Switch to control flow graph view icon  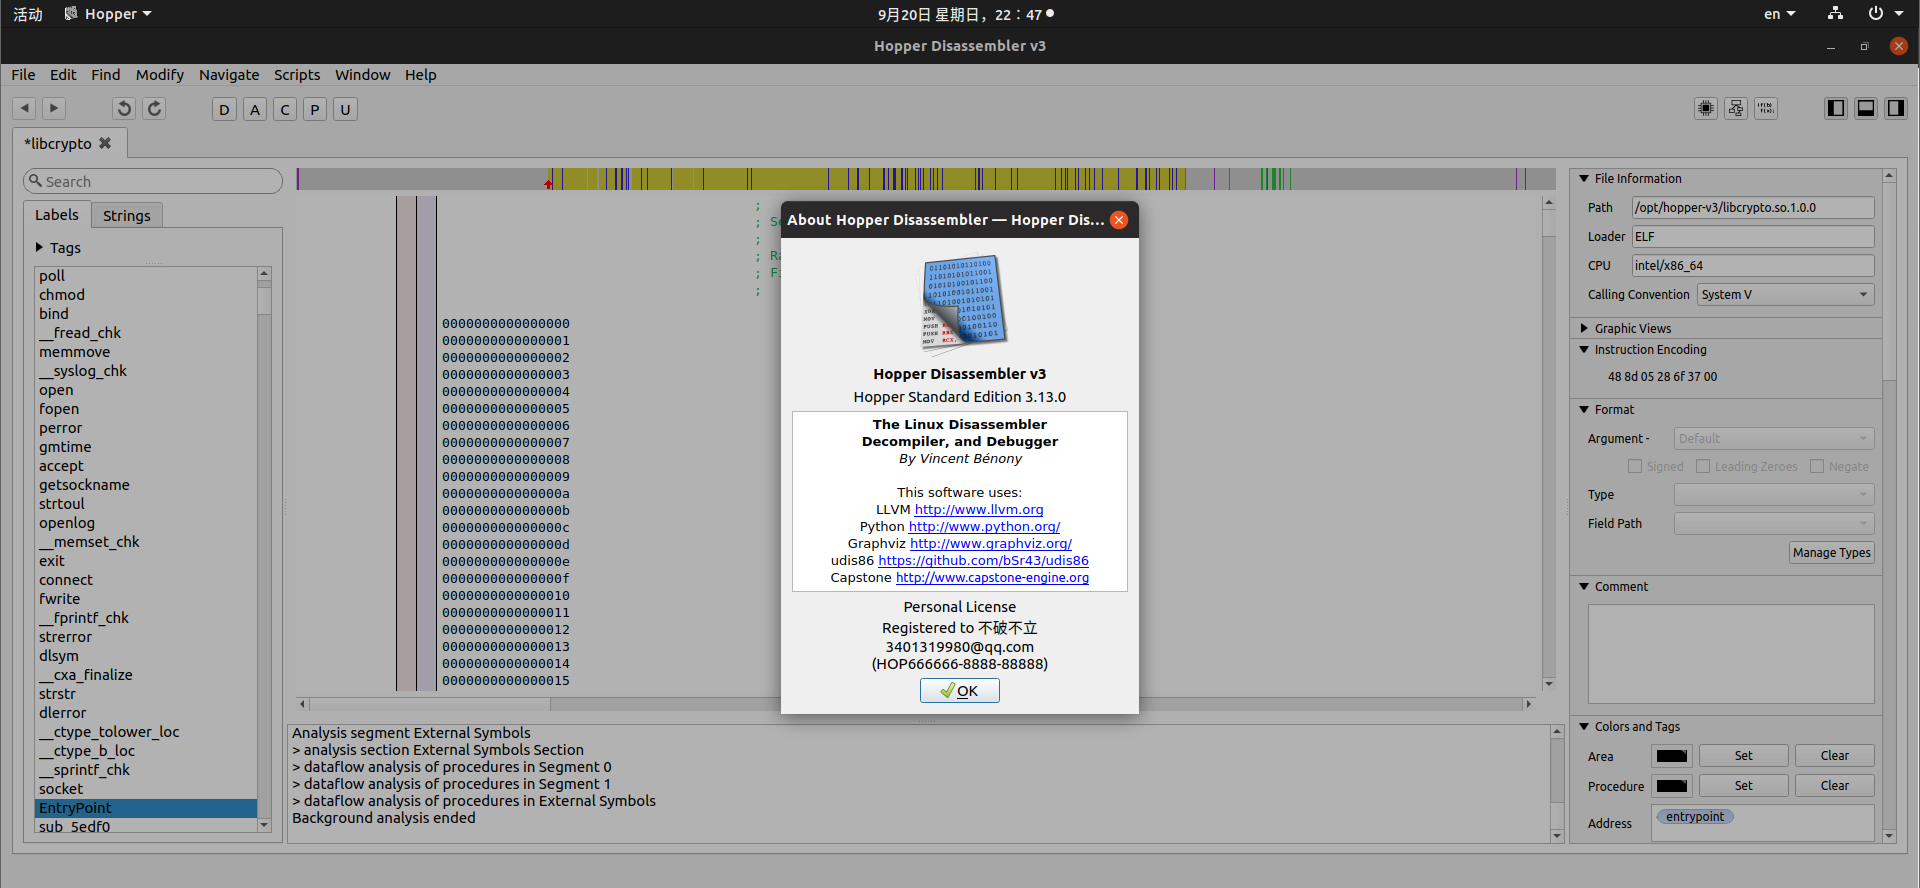(x=1736, y=108)
